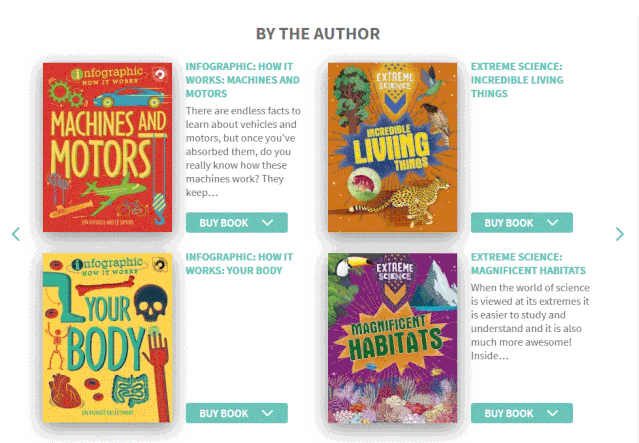The height and width of the screenshot is (443, 639).
Task: Open Extreme Science: Magnificent Habitats title link
Action: 529,264
